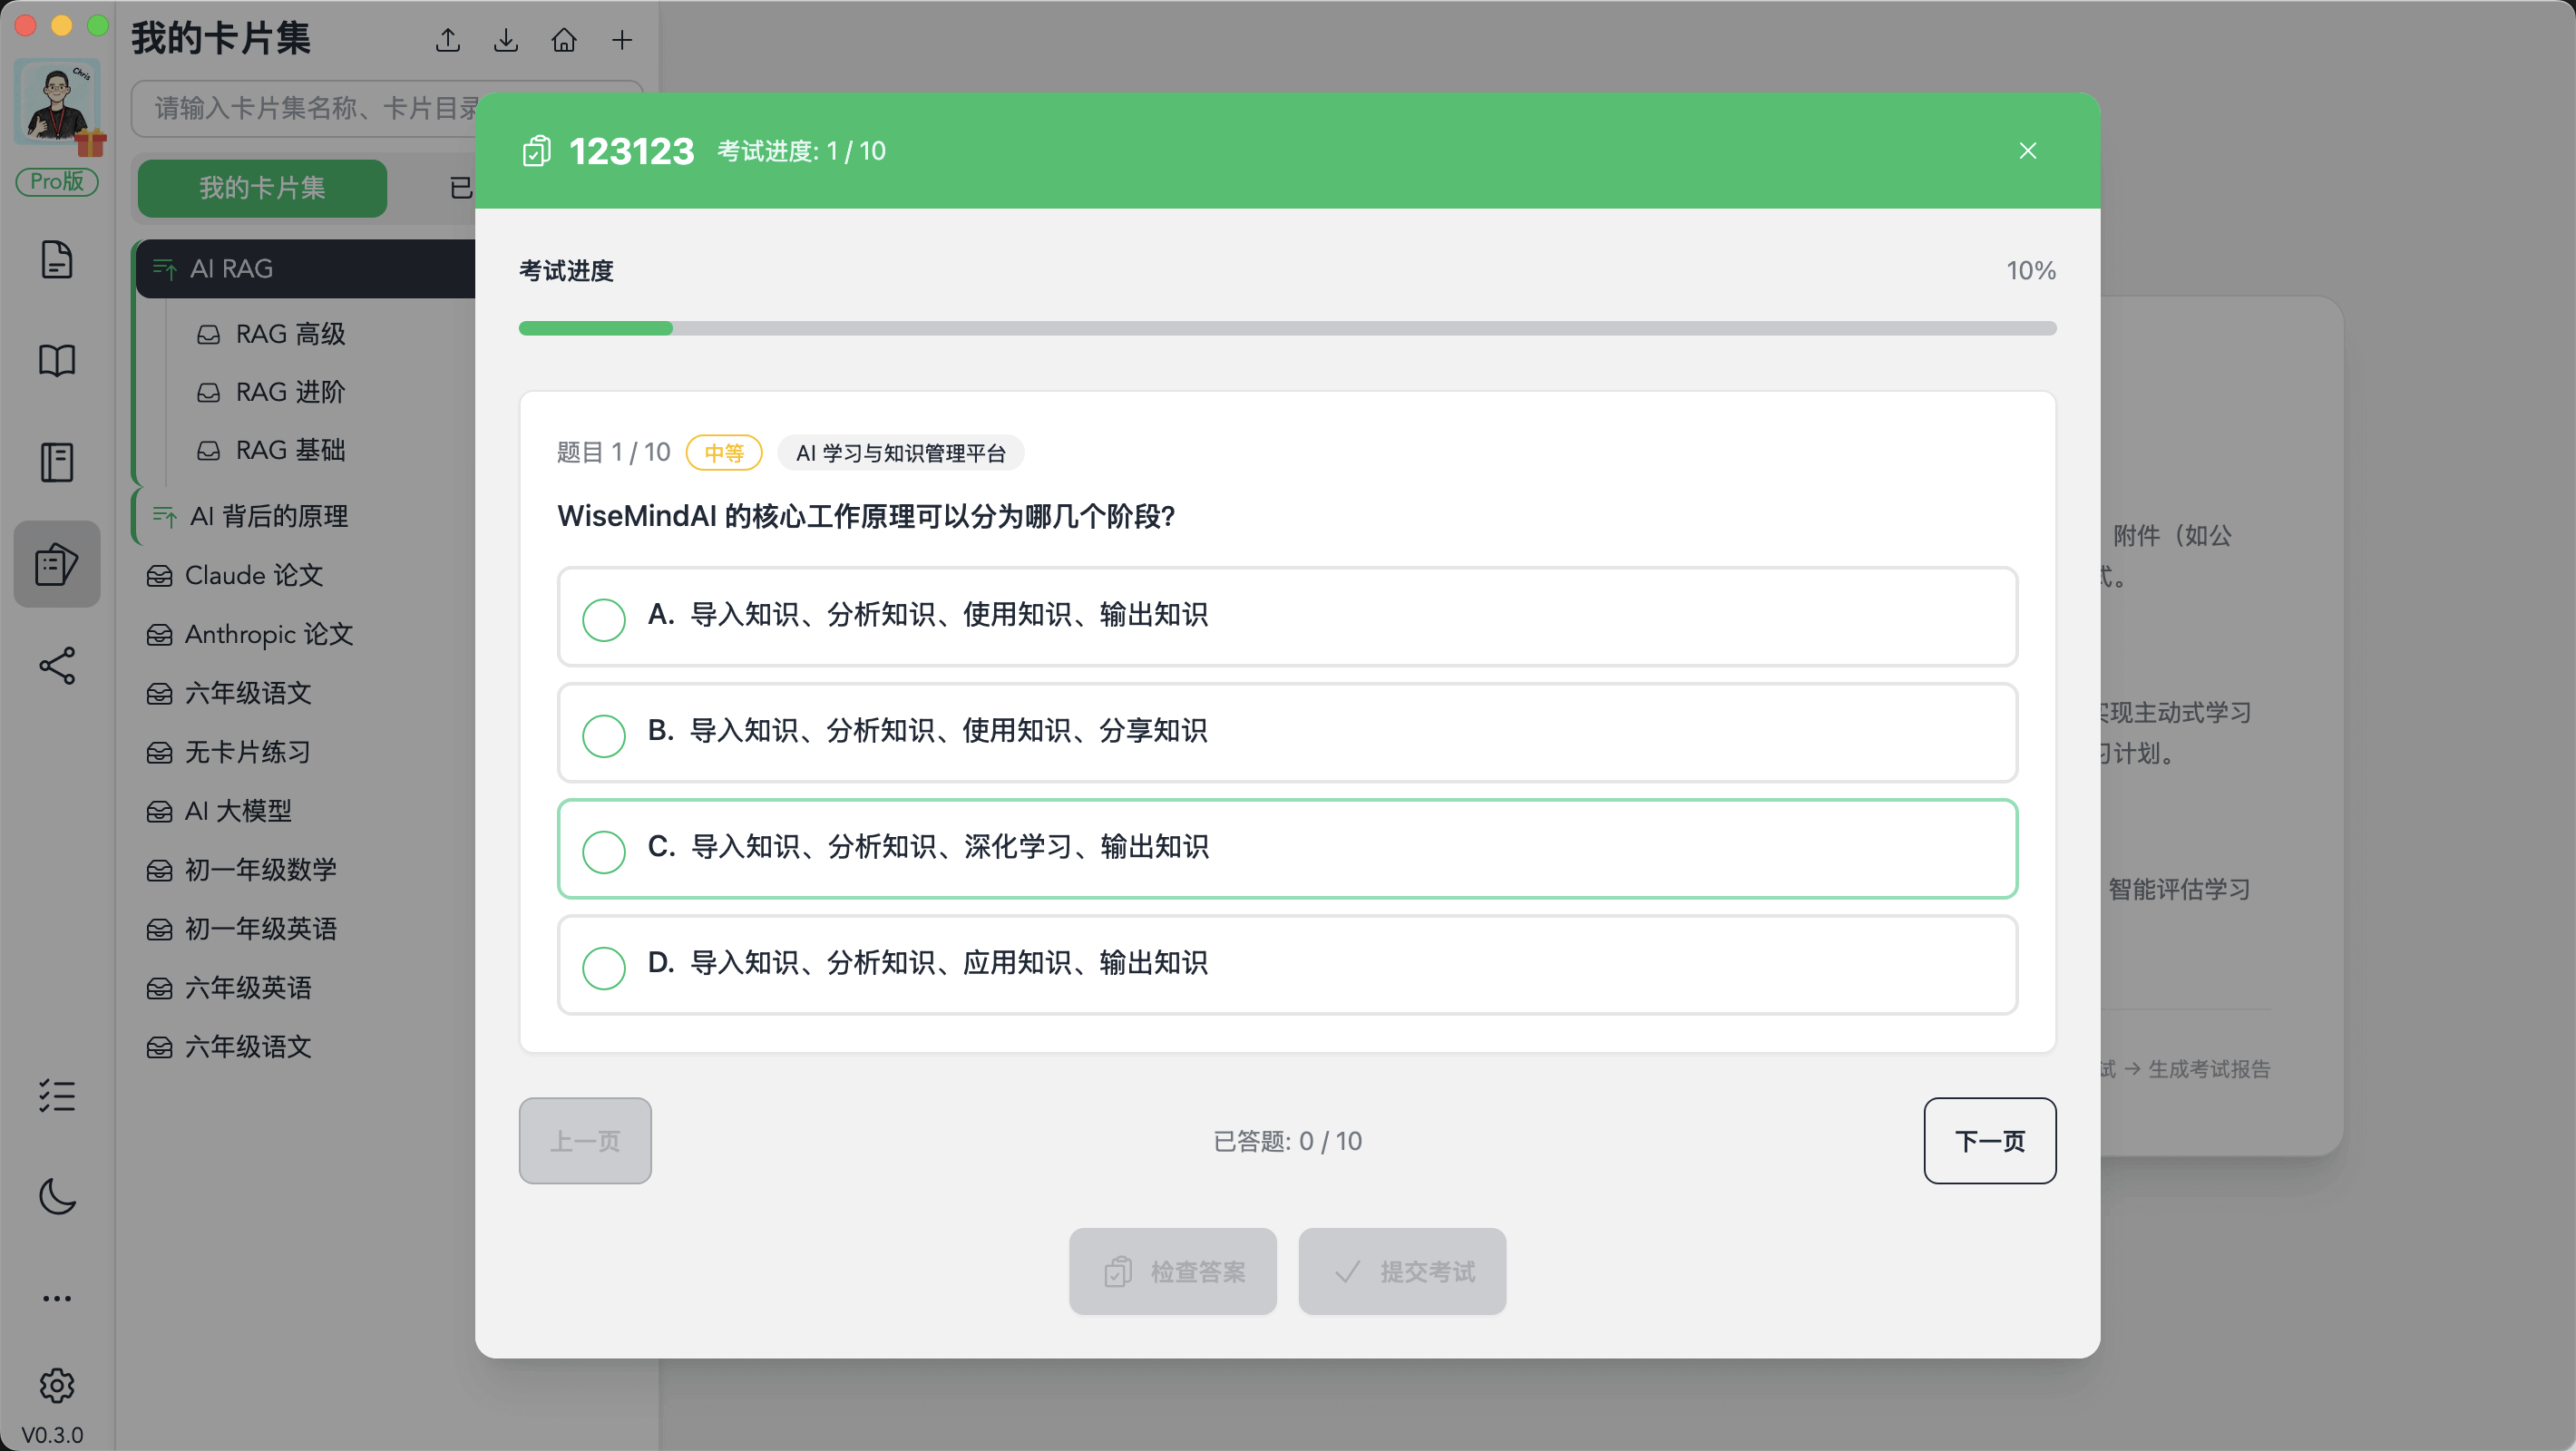2576x1451 pixels.
Task: Enable dark mode via the moon icon
Action: point(56,1197)
